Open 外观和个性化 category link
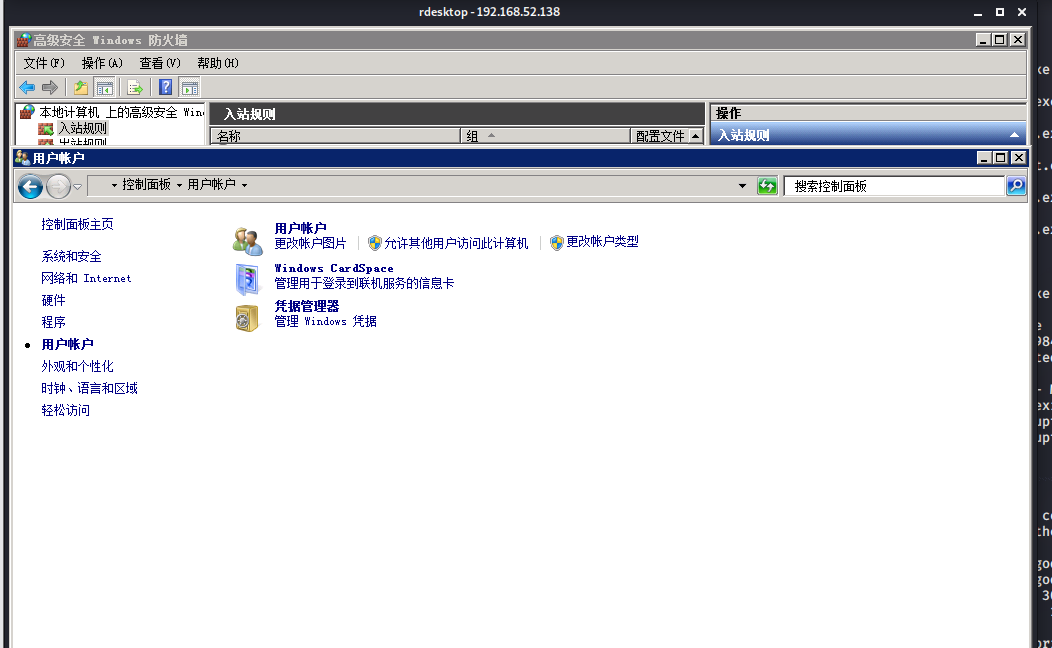Viewport: 1052px width, 648px height. click(x=77, y=367)
